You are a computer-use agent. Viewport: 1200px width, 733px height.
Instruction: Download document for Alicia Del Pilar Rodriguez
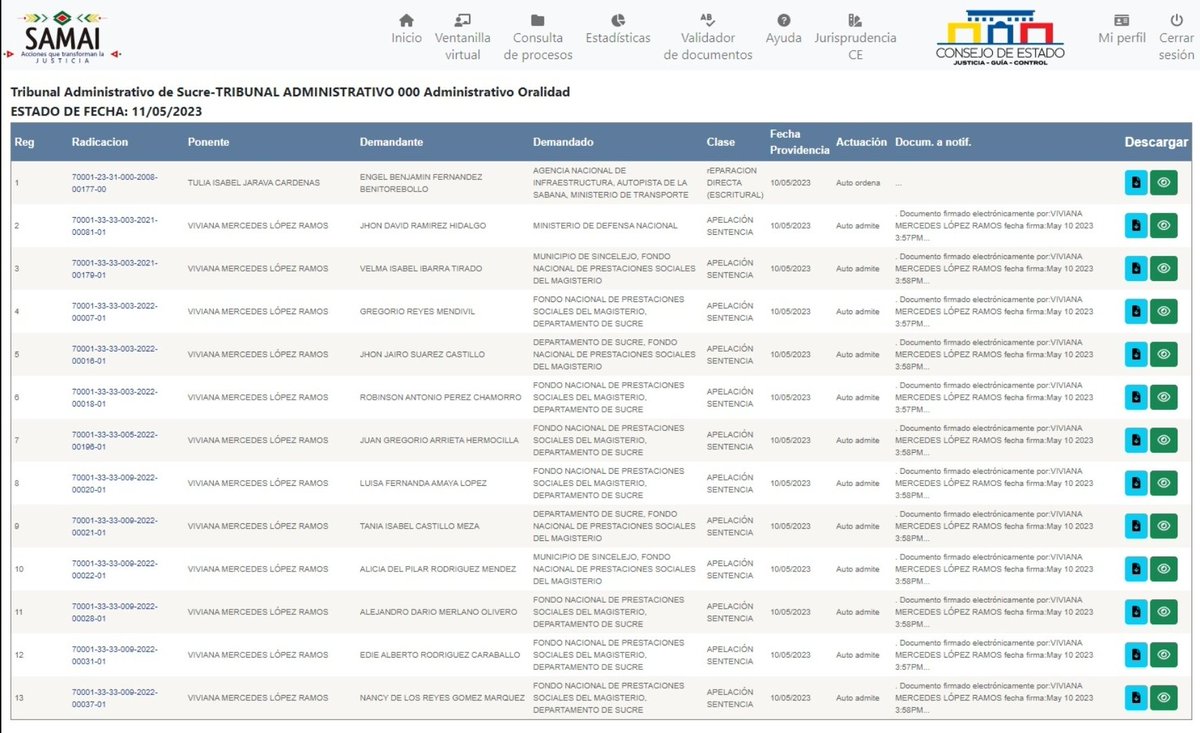[x=1135, y=569]
